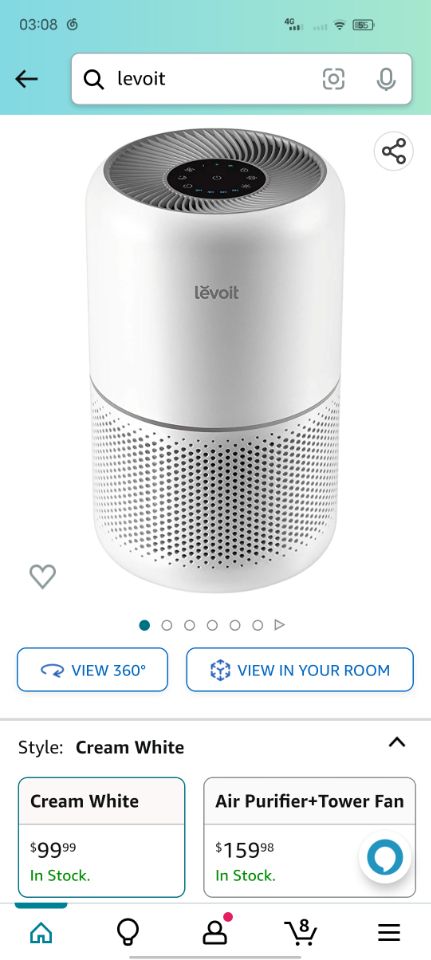Play product video via carousel triangle
Viewport: 431px width, 960px height.
pyautogui.click(x=280, y=625)
